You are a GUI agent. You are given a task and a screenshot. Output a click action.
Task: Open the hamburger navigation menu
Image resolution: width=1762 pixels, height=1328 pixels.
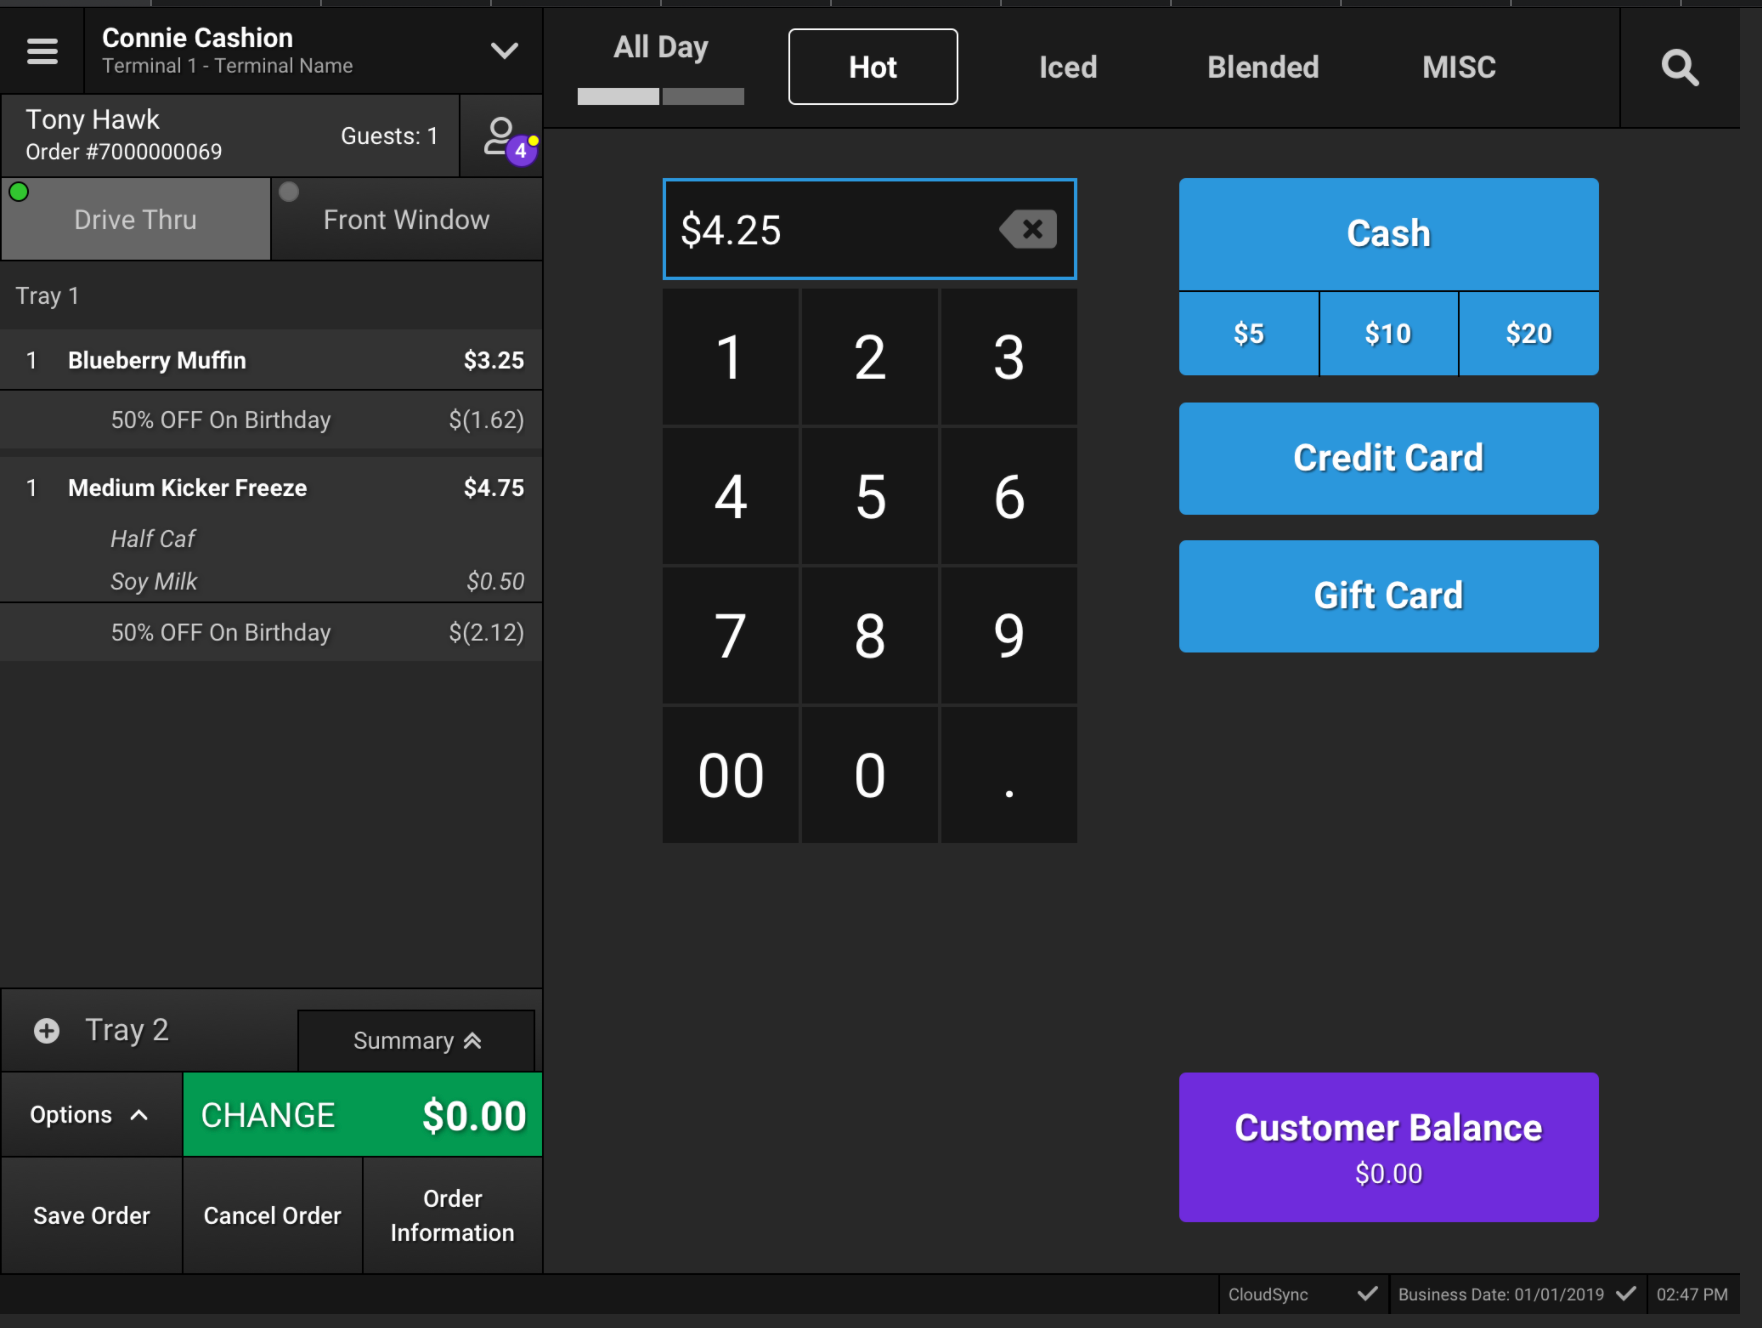point(42,50)
